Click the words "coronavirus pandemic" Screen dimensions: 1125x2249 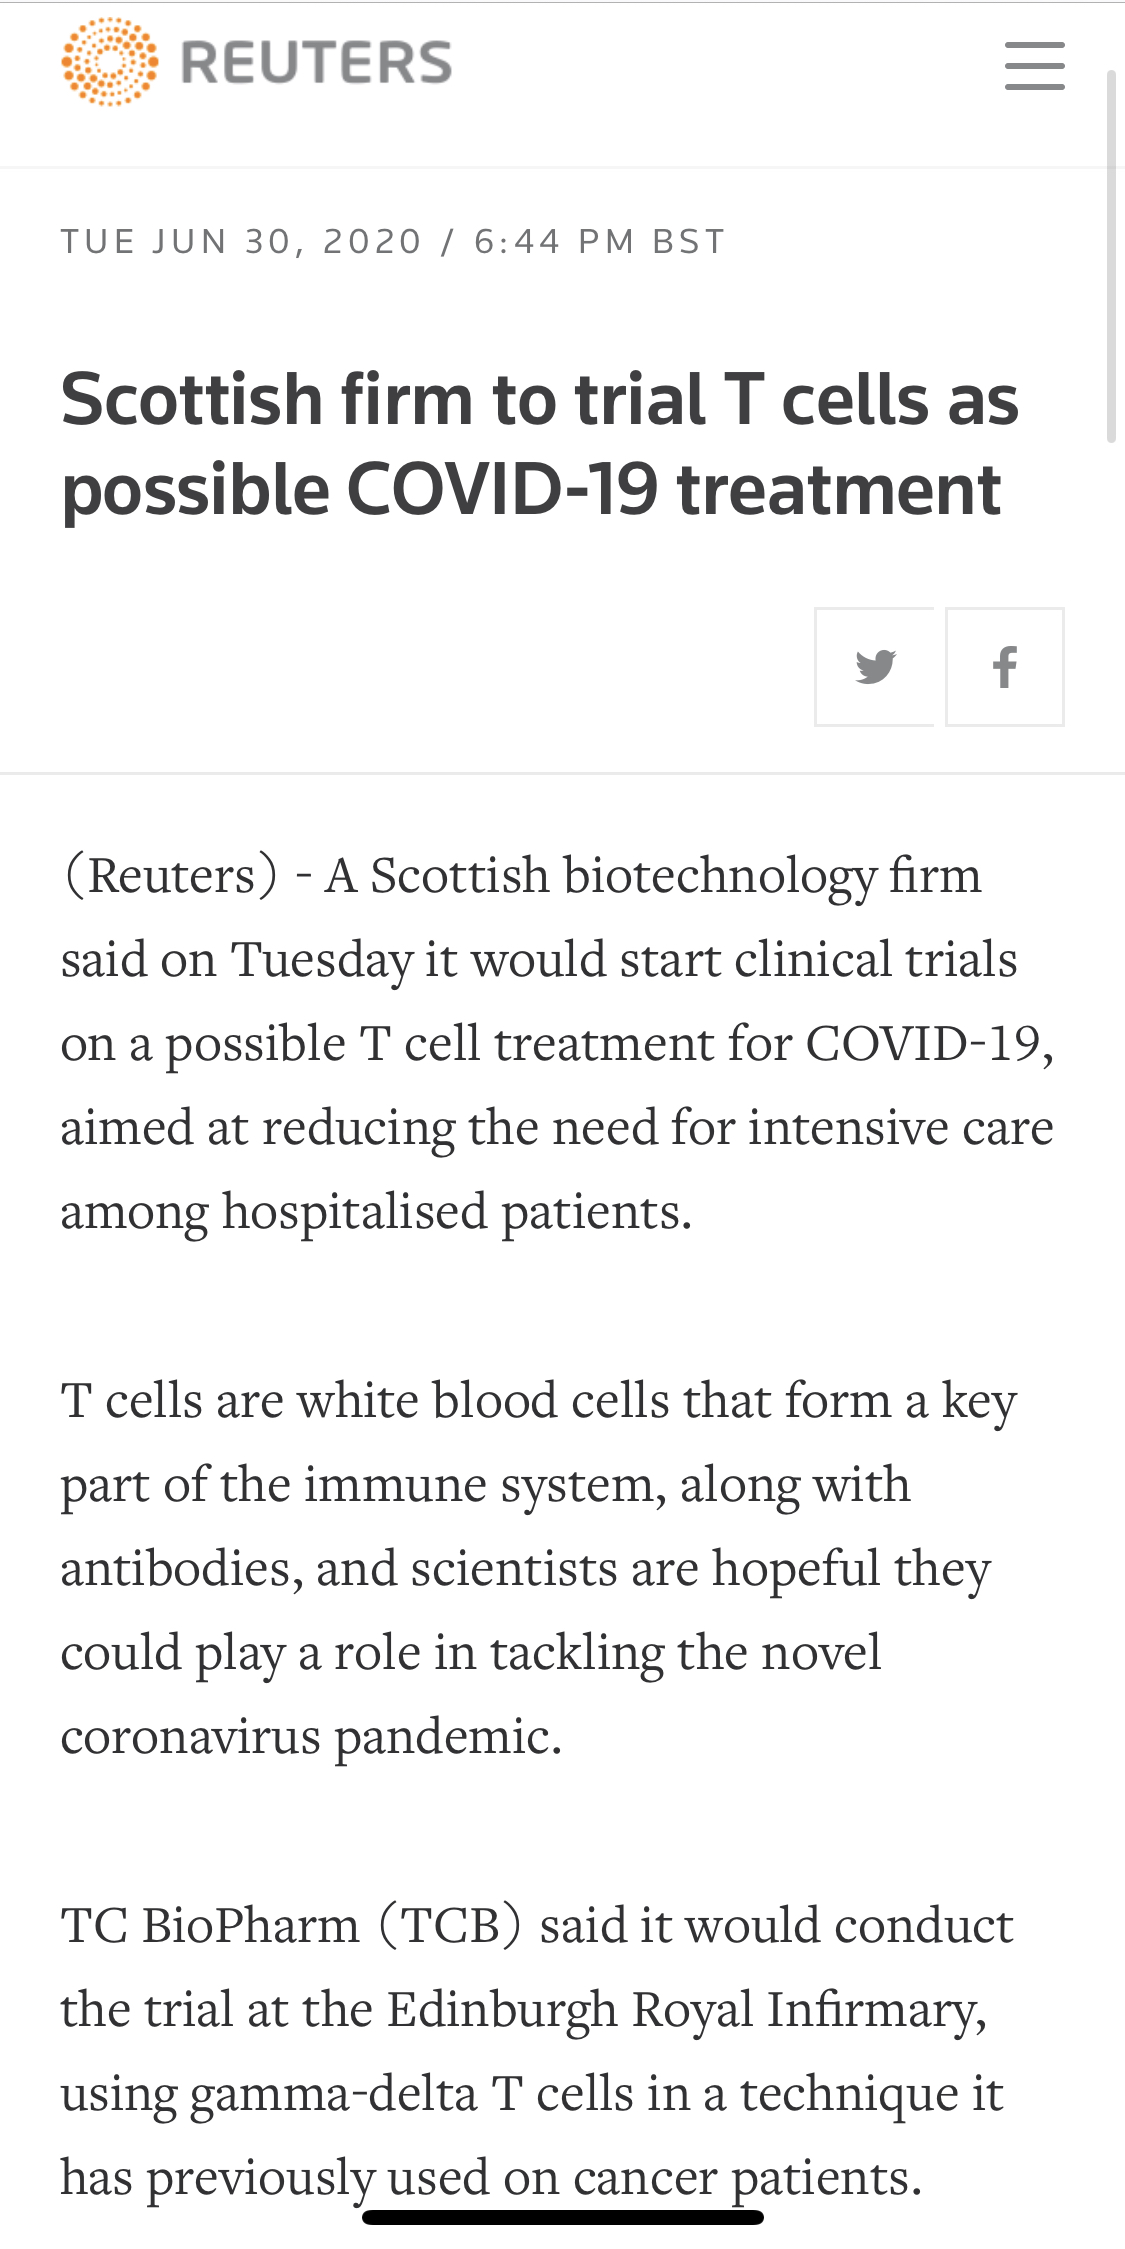[311, 1736]
